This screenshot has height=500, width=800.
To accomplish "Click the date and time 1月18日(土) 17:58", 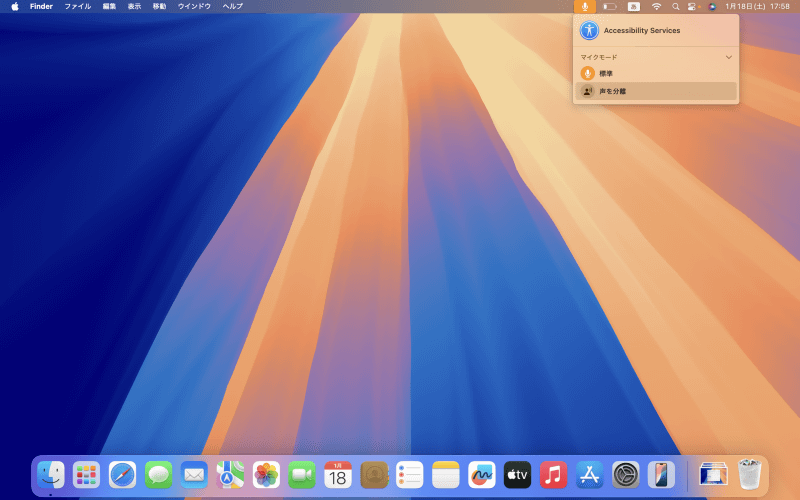I will [758, 7].
